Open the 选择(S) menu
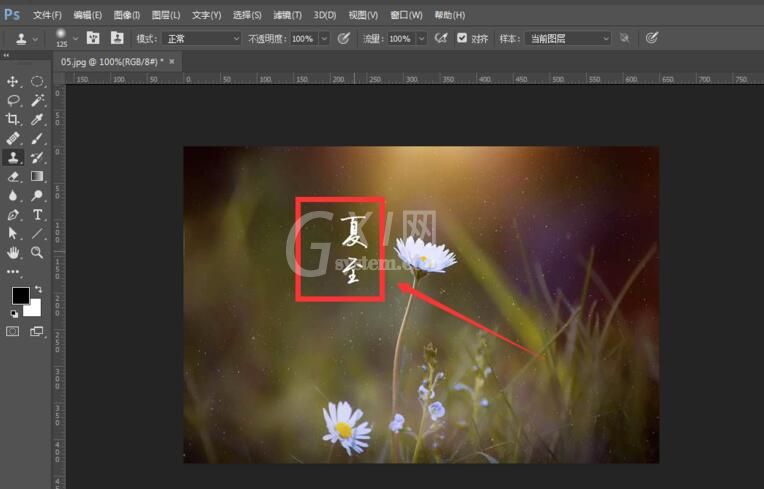 pos(247,15)
